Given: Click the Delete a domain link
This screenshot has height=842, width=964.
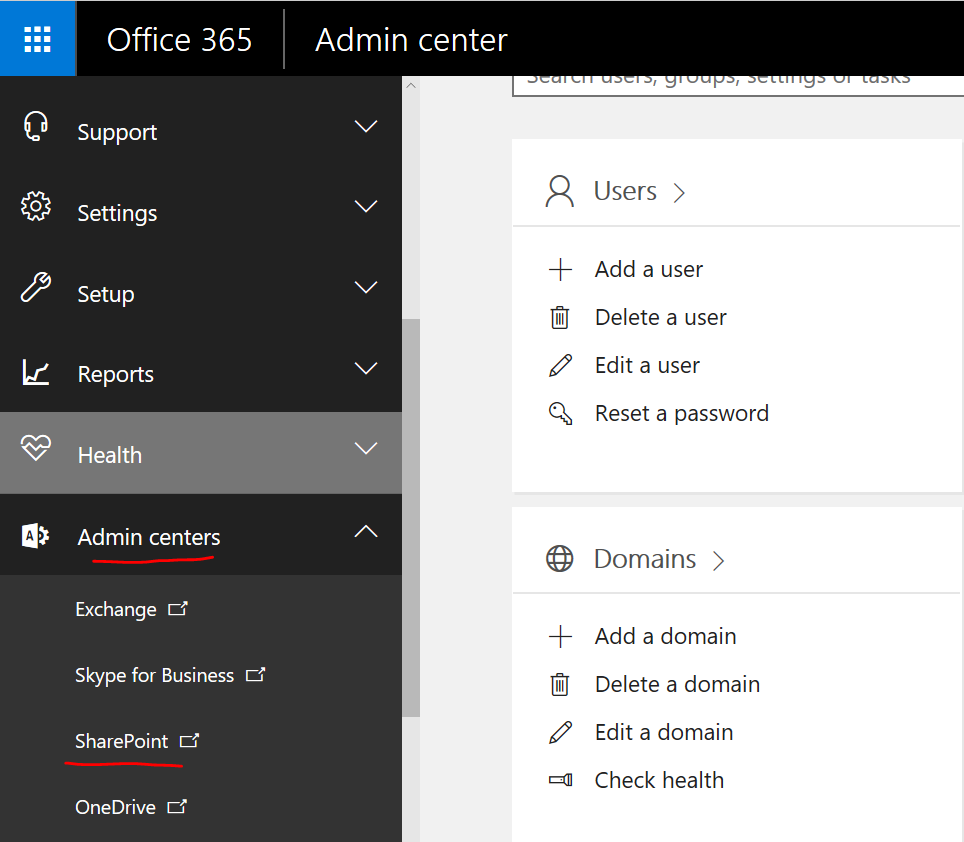Looking at the screenshot, I should click(677, 684).
